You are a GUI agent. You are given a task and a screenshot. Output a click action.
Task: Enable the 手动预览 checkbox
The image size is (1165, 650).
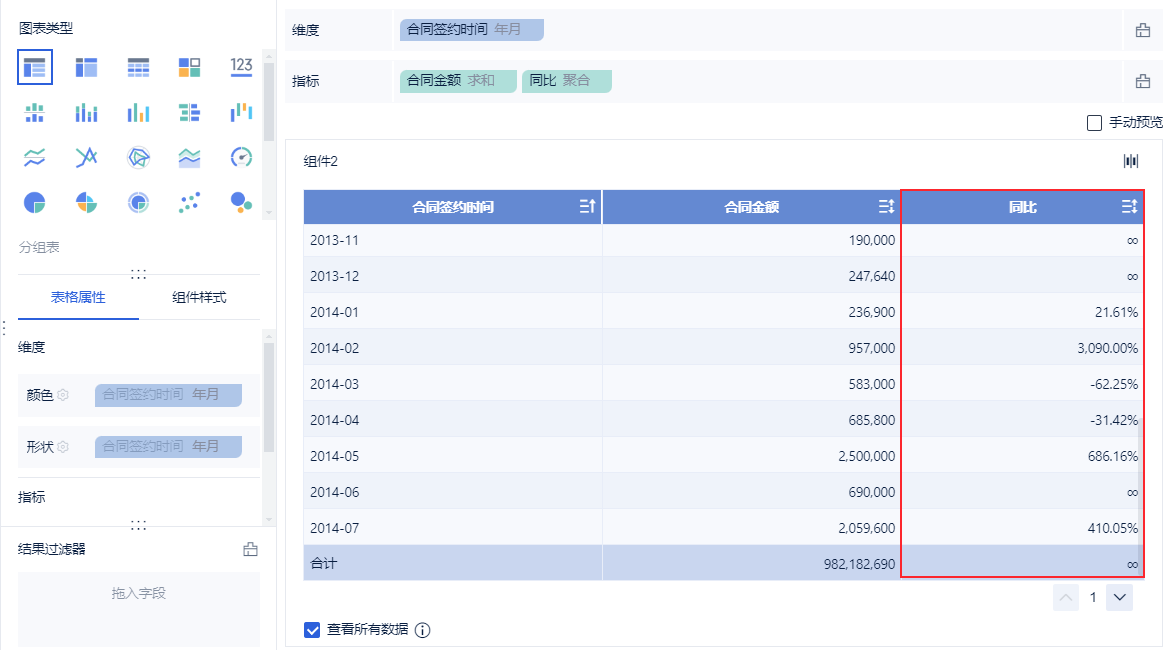1094,123
